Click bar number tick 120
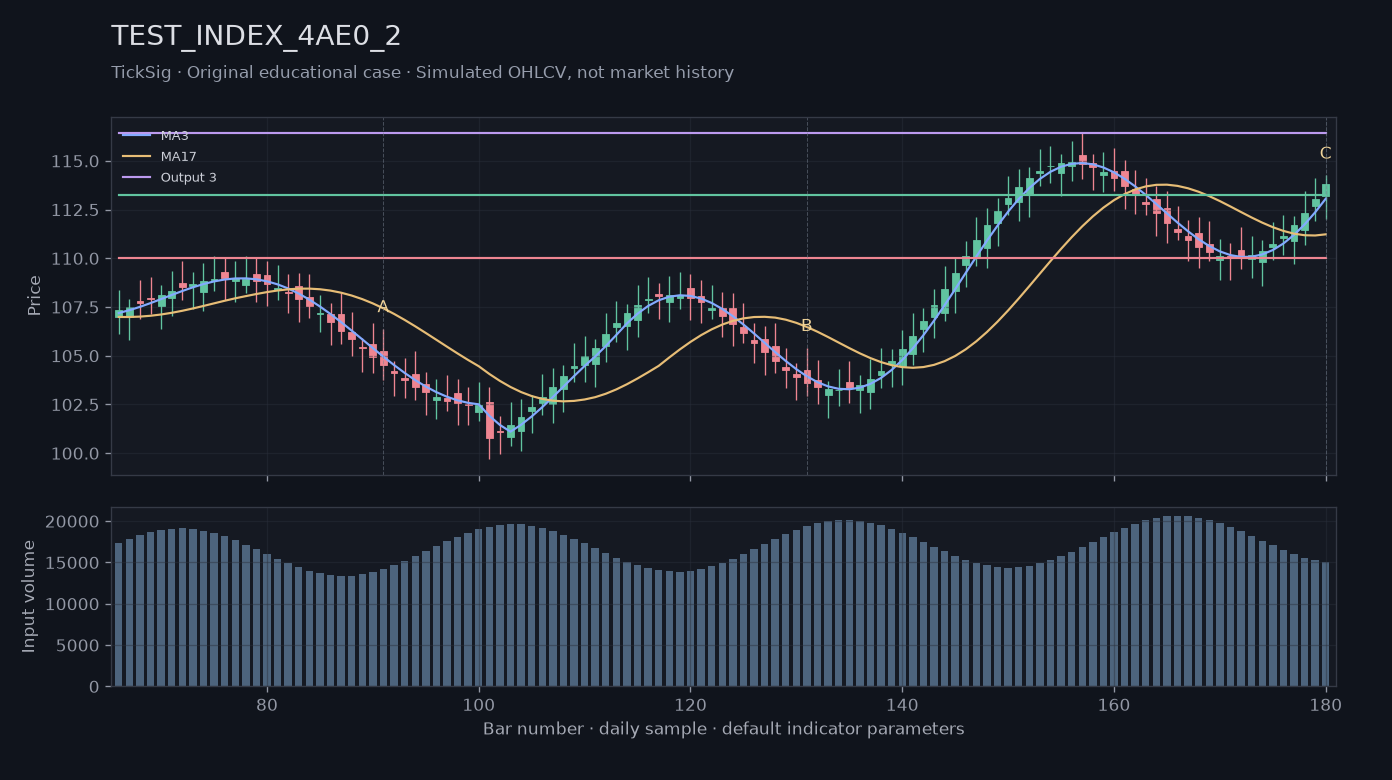Image resolution: width=1392 pixels, height=780 pixels. click(690, 703)
